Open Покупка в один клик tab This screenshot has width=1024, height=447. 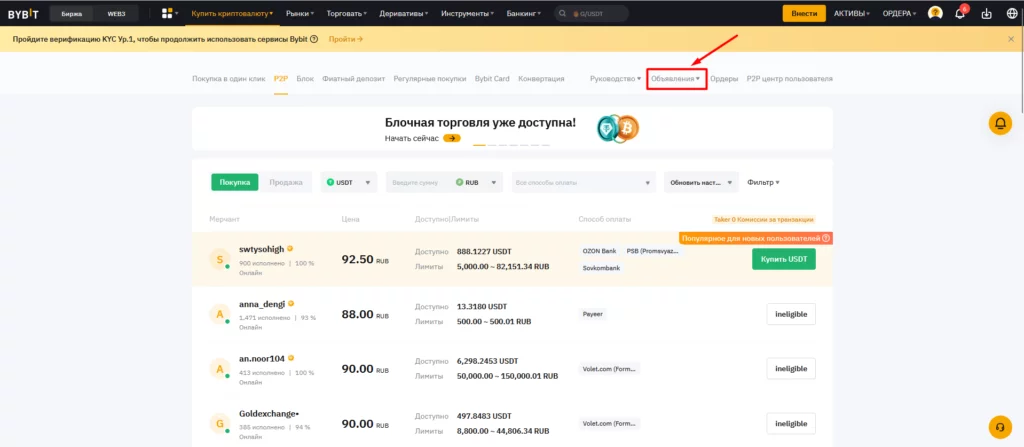pos(229,78)
